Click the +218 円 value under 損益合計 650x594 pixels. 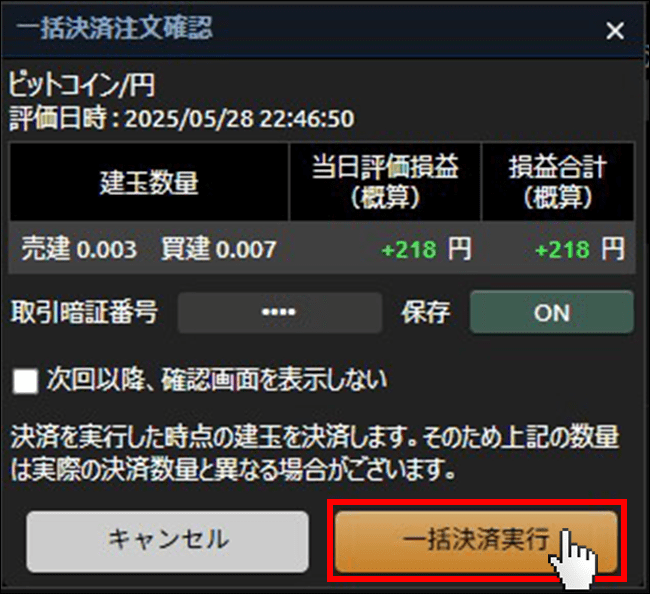click(580, 249)
